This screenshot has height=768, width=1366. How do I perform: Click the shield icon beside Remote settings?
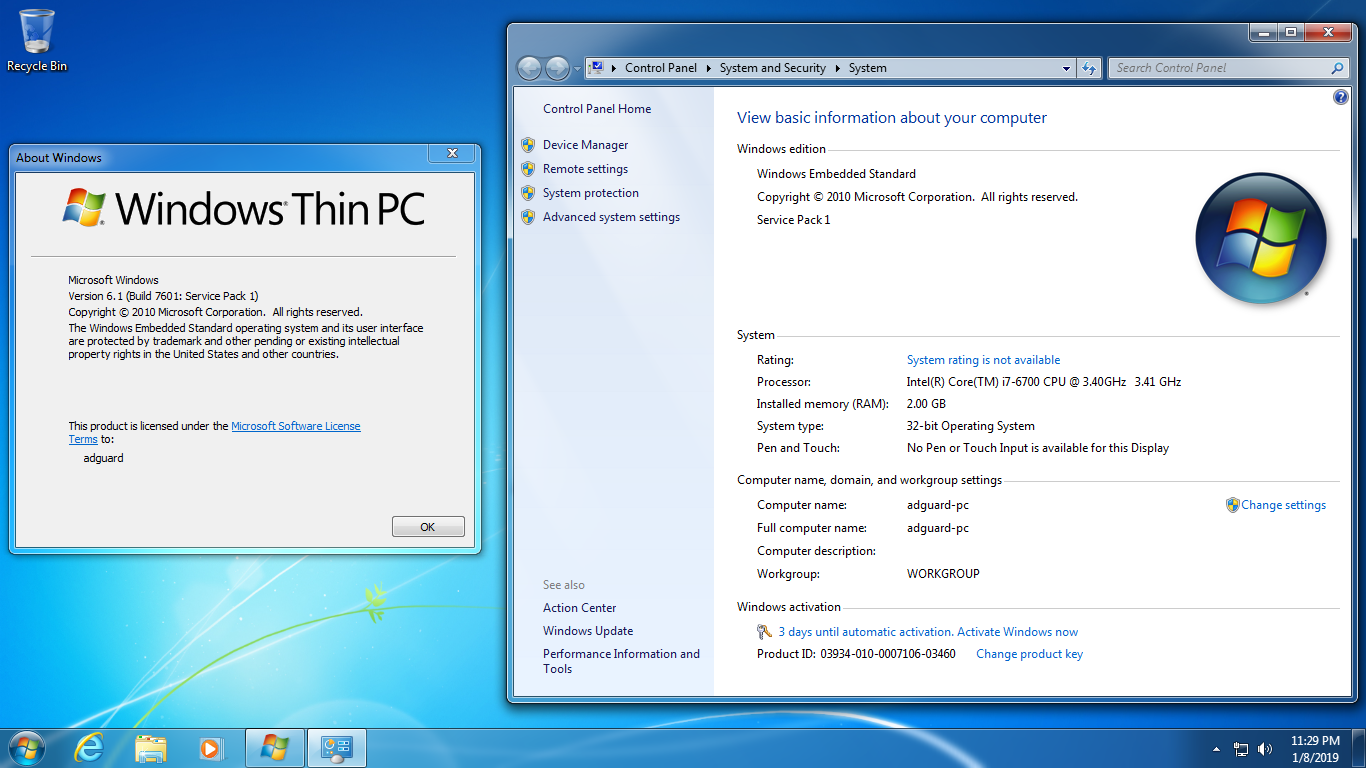(528, 169)
